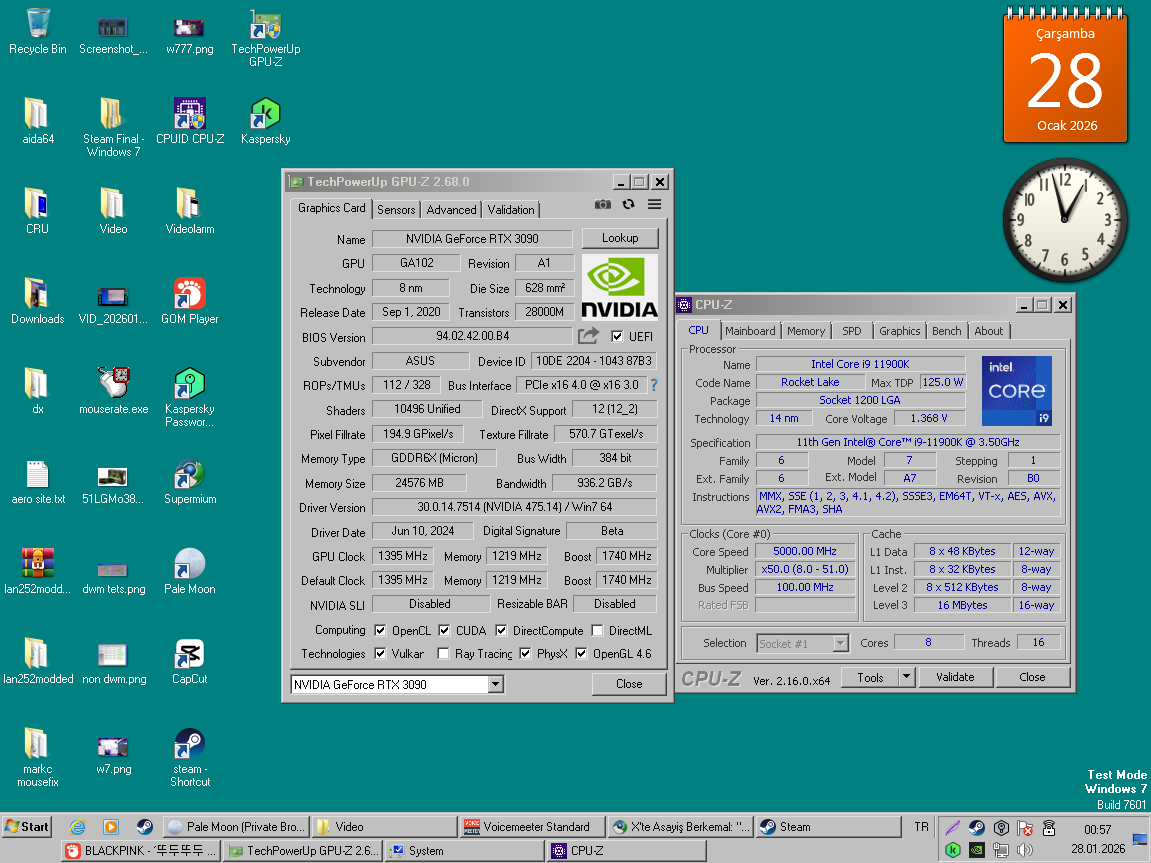
Task: Select the CapCut desktop icon
Action: (189, 662)
